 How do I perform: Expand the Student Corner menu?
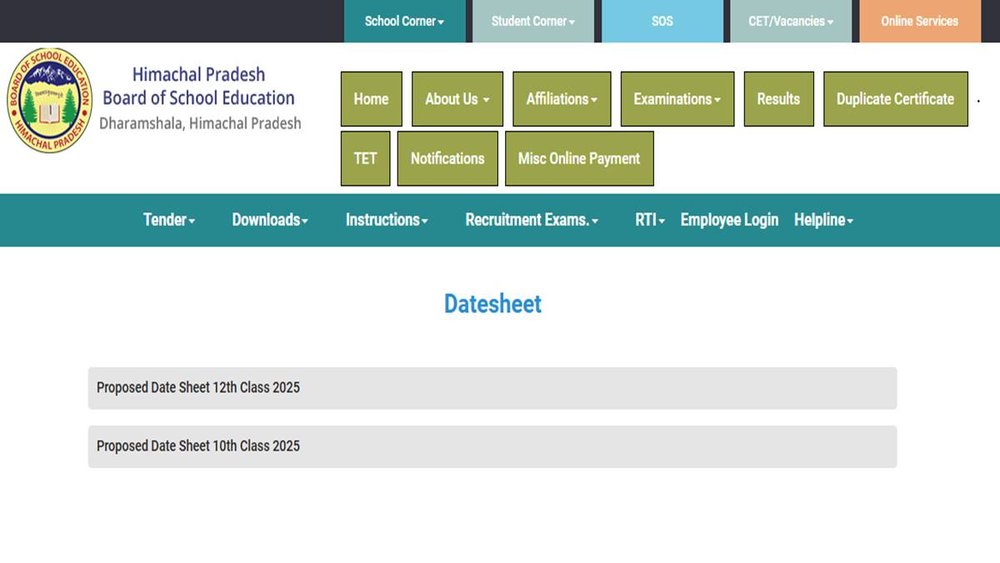[533, 21]
